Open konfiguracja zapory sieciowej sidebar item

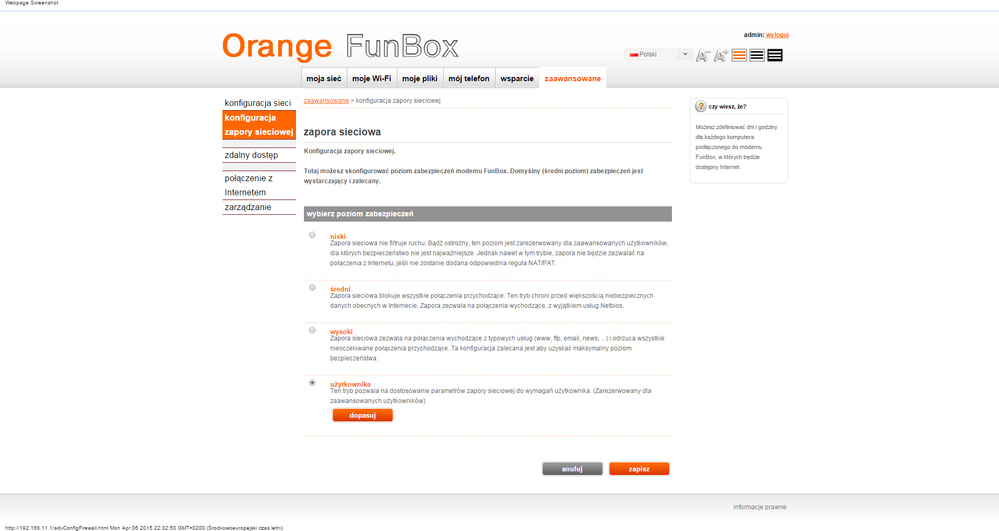pyautogui.click(x=259, y=125)
